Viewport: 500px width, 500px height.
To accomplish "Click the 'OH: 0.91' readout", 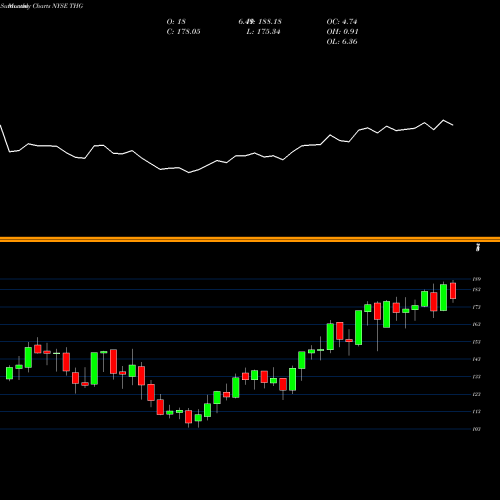I will [342, 32].
